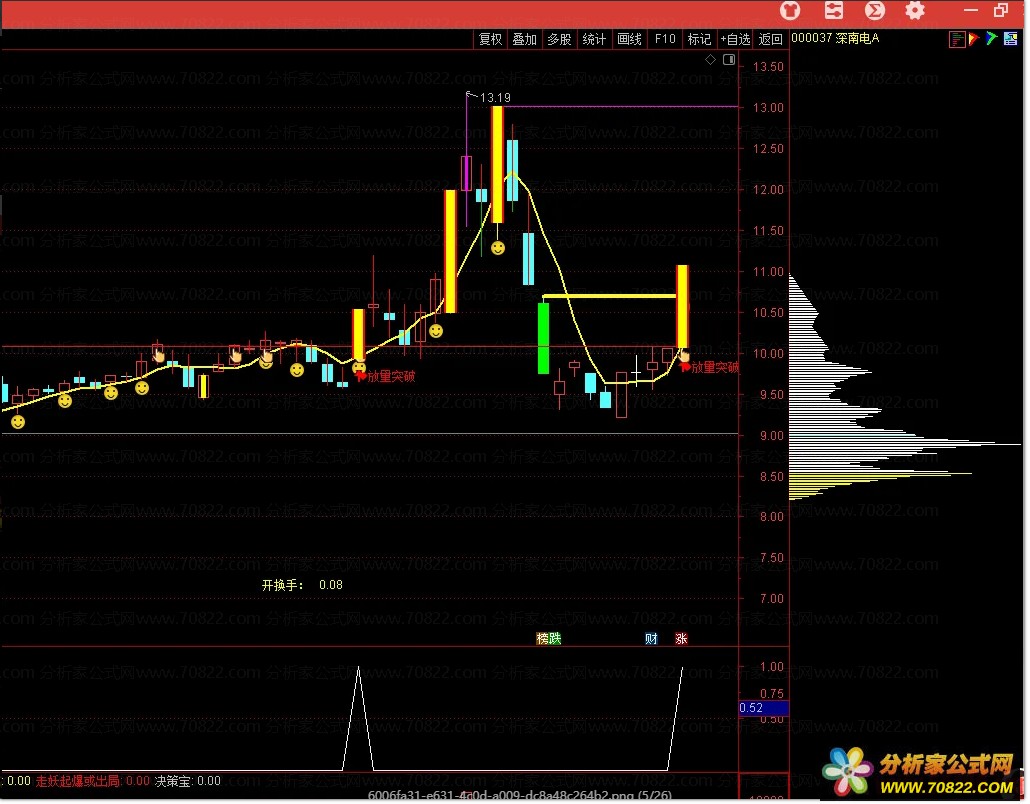Open settings gear icon
Viewport: 1030px width, 804px height.
click(915, 10)
